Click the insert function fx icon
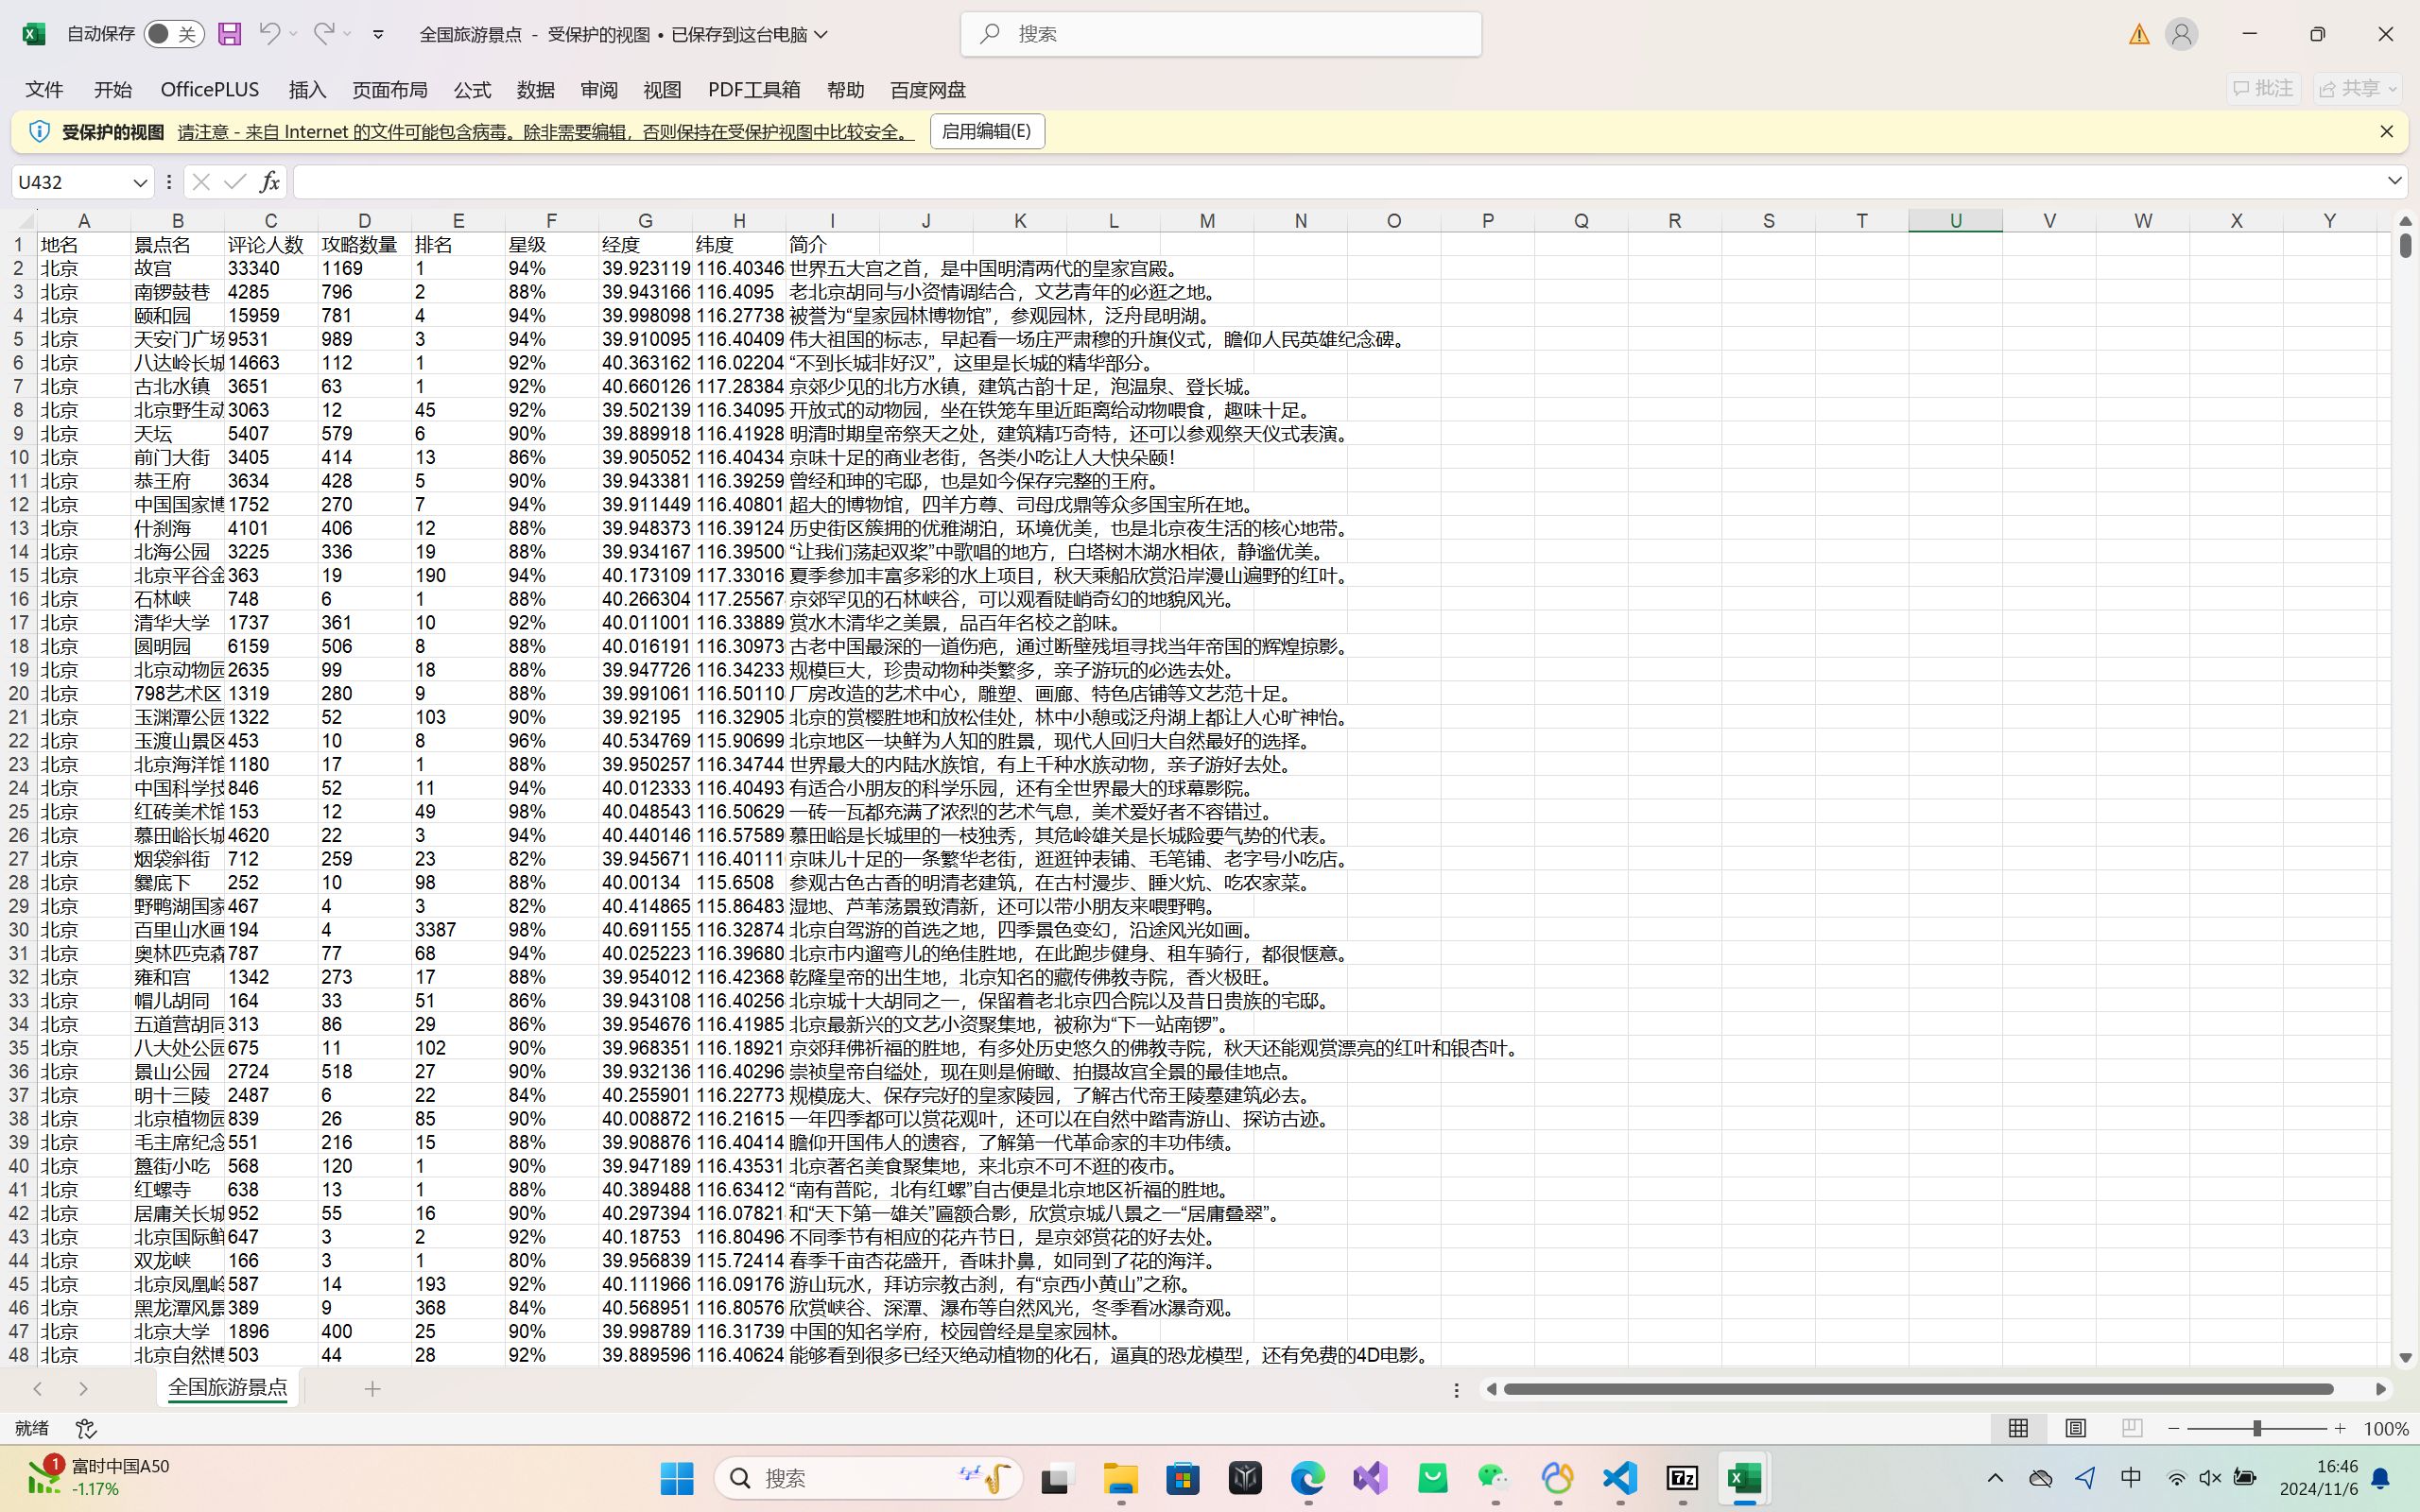The height and width of the screenshot is (1512, 2420). (x=269, y=182)
